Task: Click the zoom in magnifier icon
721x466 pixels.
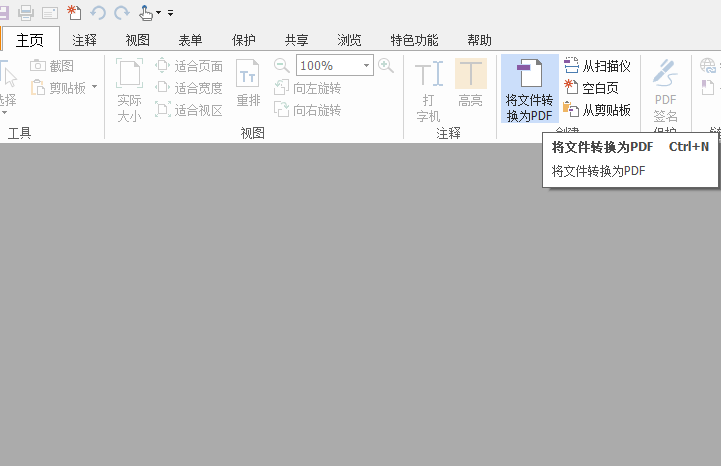Action: click(386, 65)
